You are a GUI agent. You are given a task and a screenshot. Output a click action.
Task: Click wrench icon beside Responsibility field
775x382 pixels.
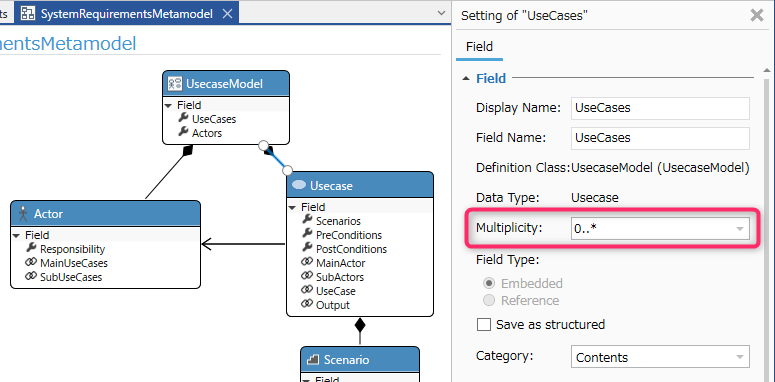click(x=32, y=249)
